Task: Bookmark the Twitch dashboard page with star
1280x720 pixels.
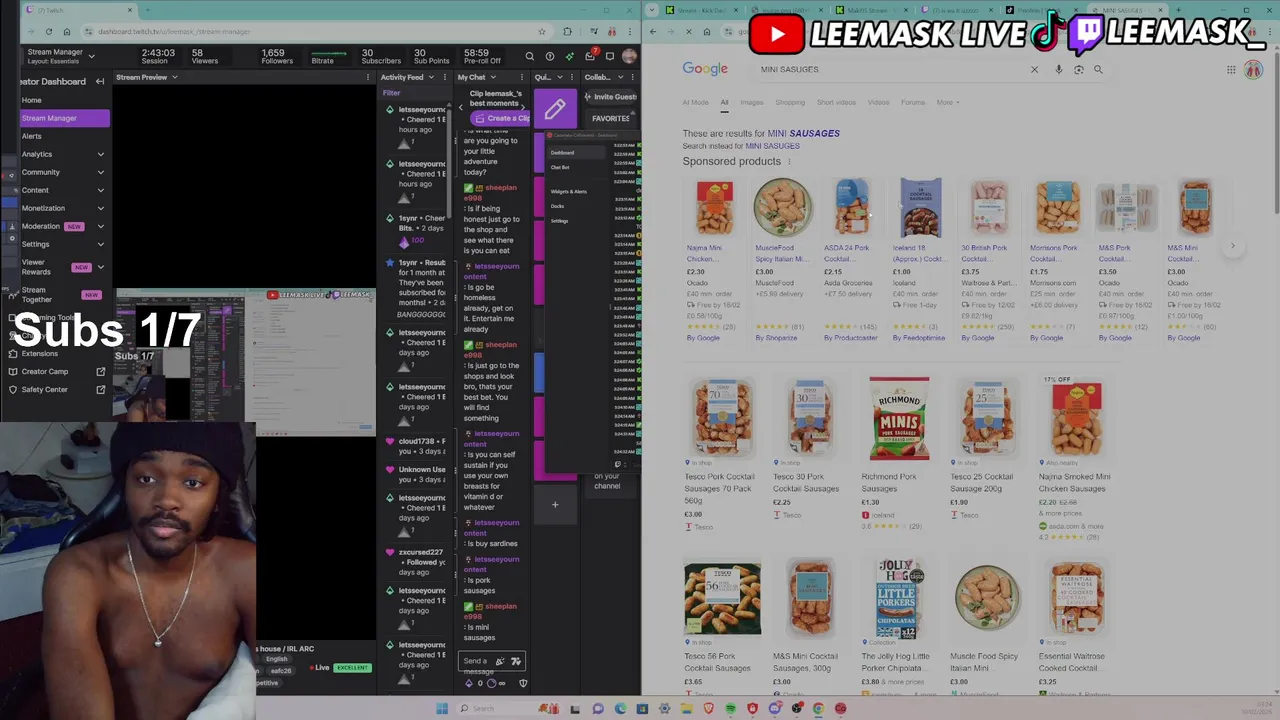Action: 542,31
